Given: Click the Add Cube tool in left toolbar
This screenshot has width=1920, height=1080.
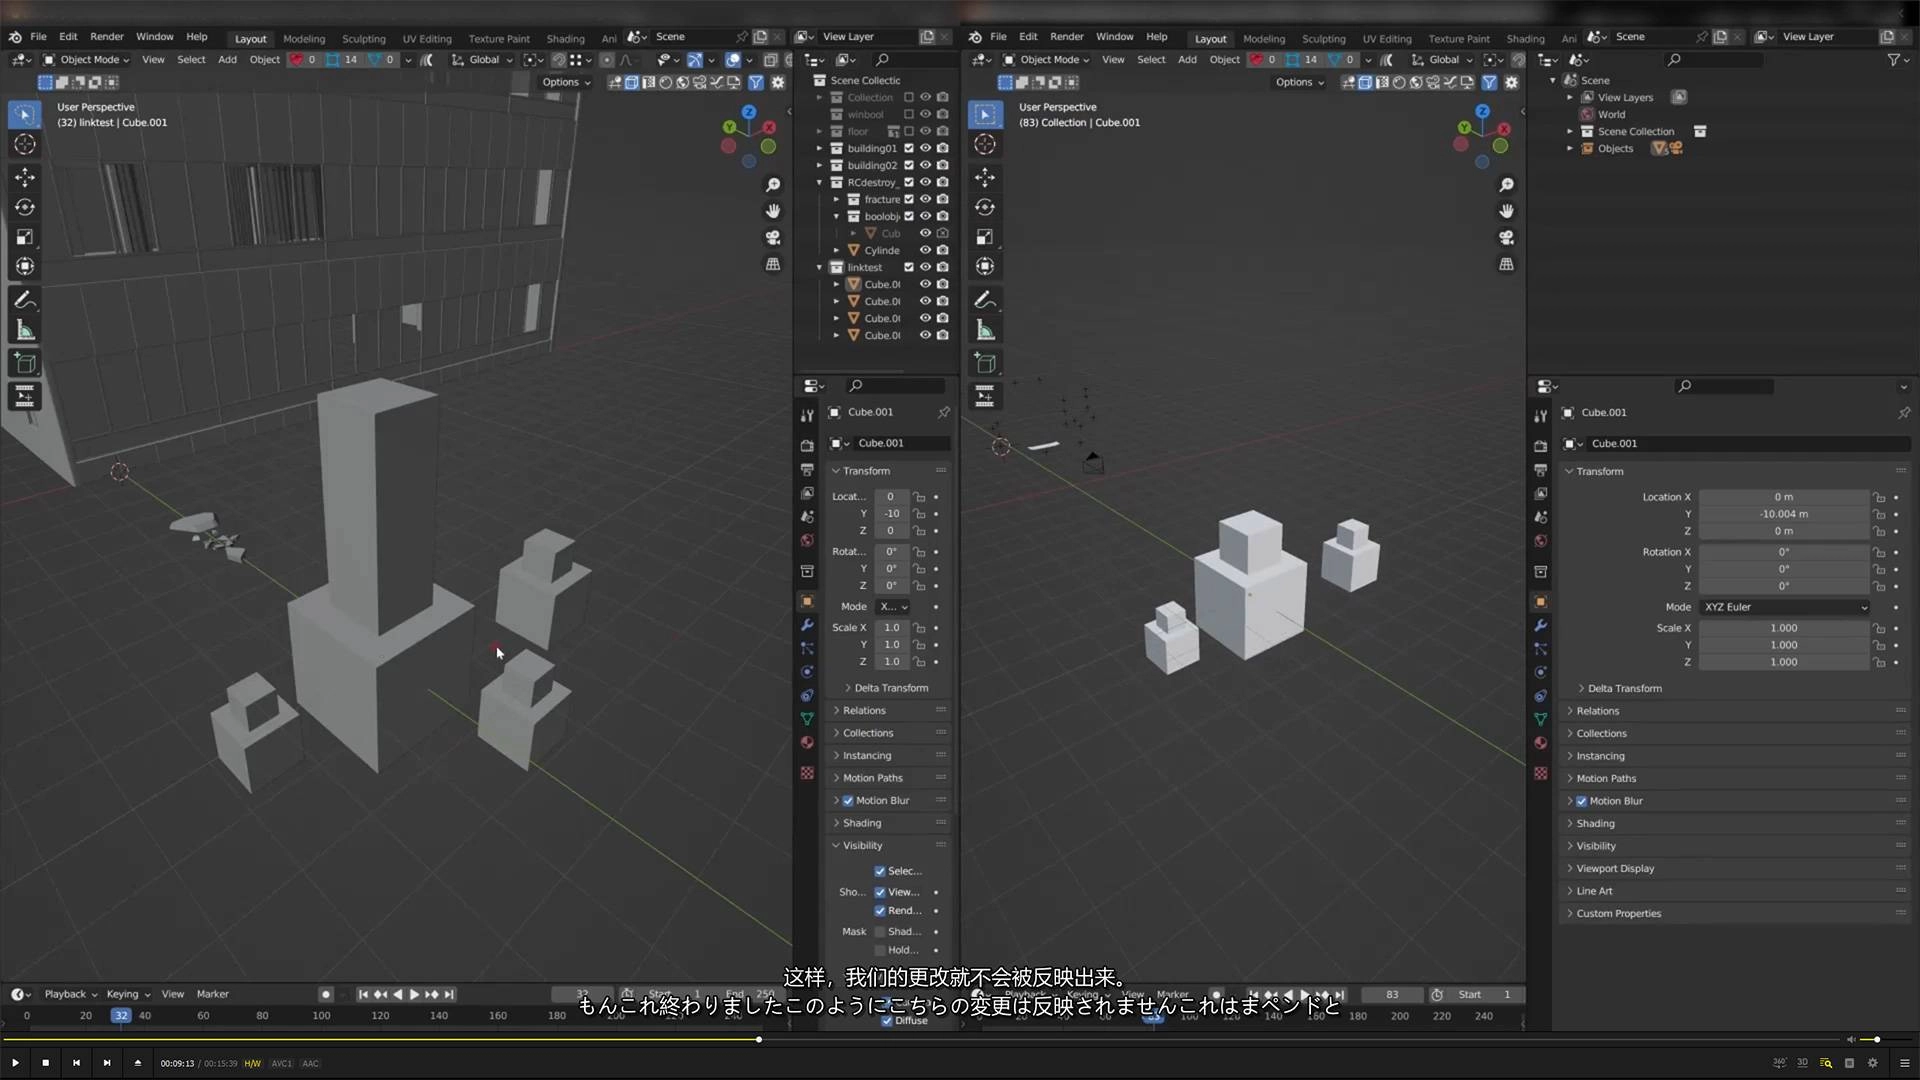Looking at the screenshot, I should coord(25,364).
